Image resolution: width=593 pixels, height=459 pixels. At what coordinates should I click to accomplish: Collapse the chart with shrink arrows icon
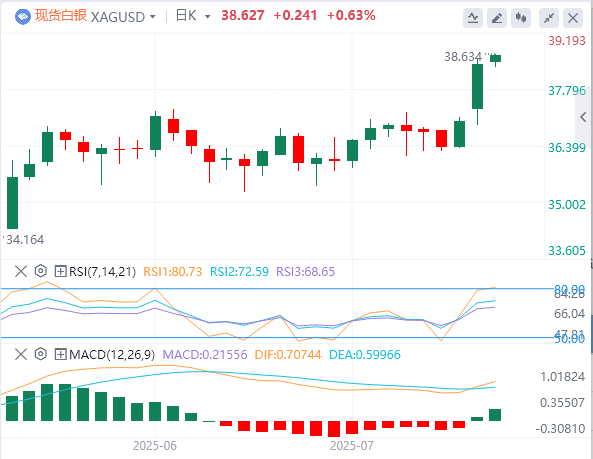(549, 18)
